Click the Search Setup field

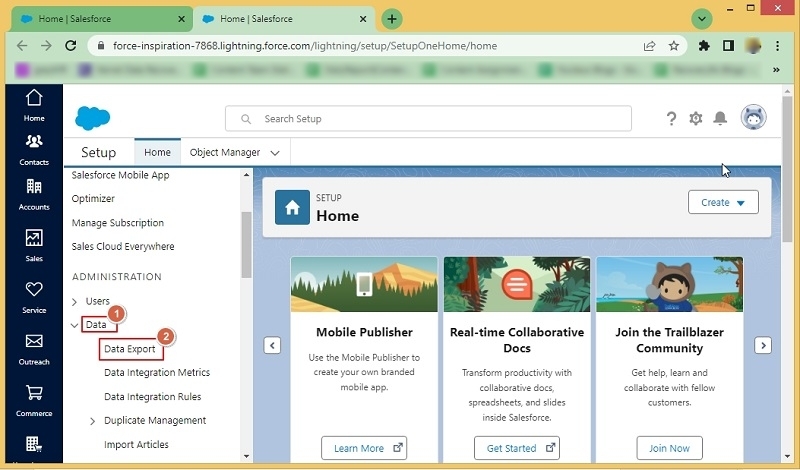[428, 118]
